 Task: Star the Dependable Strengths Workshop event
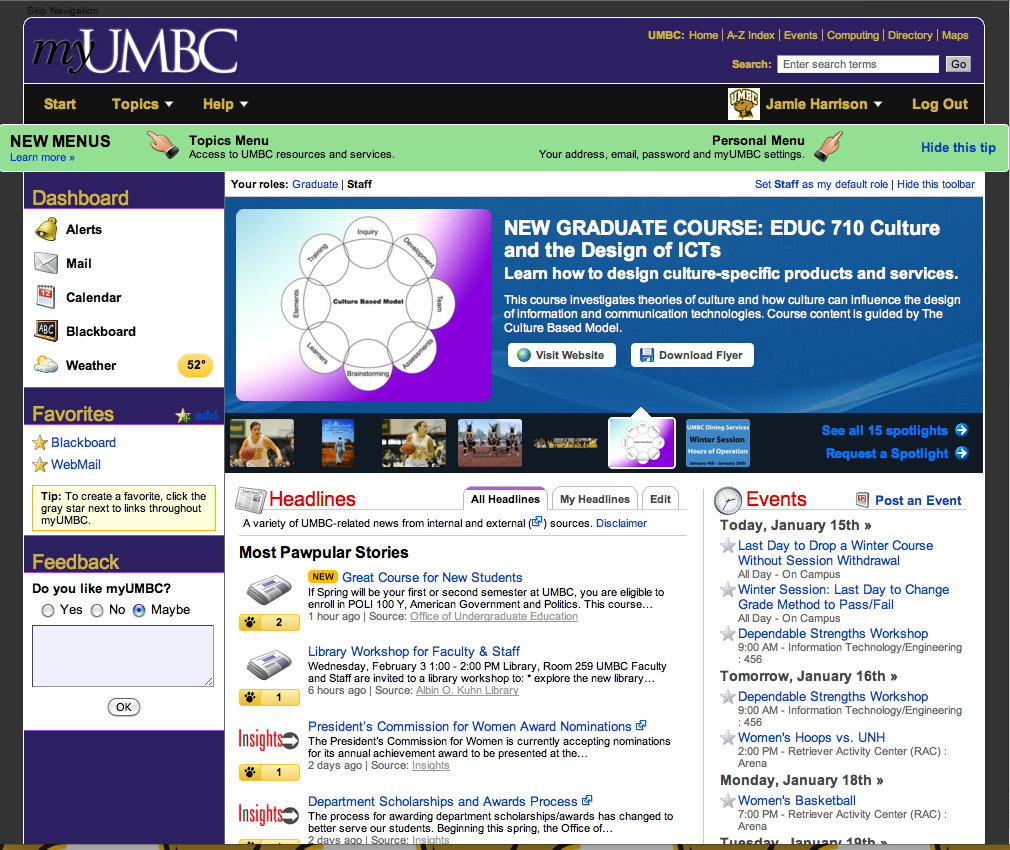(x=728, y=634)
